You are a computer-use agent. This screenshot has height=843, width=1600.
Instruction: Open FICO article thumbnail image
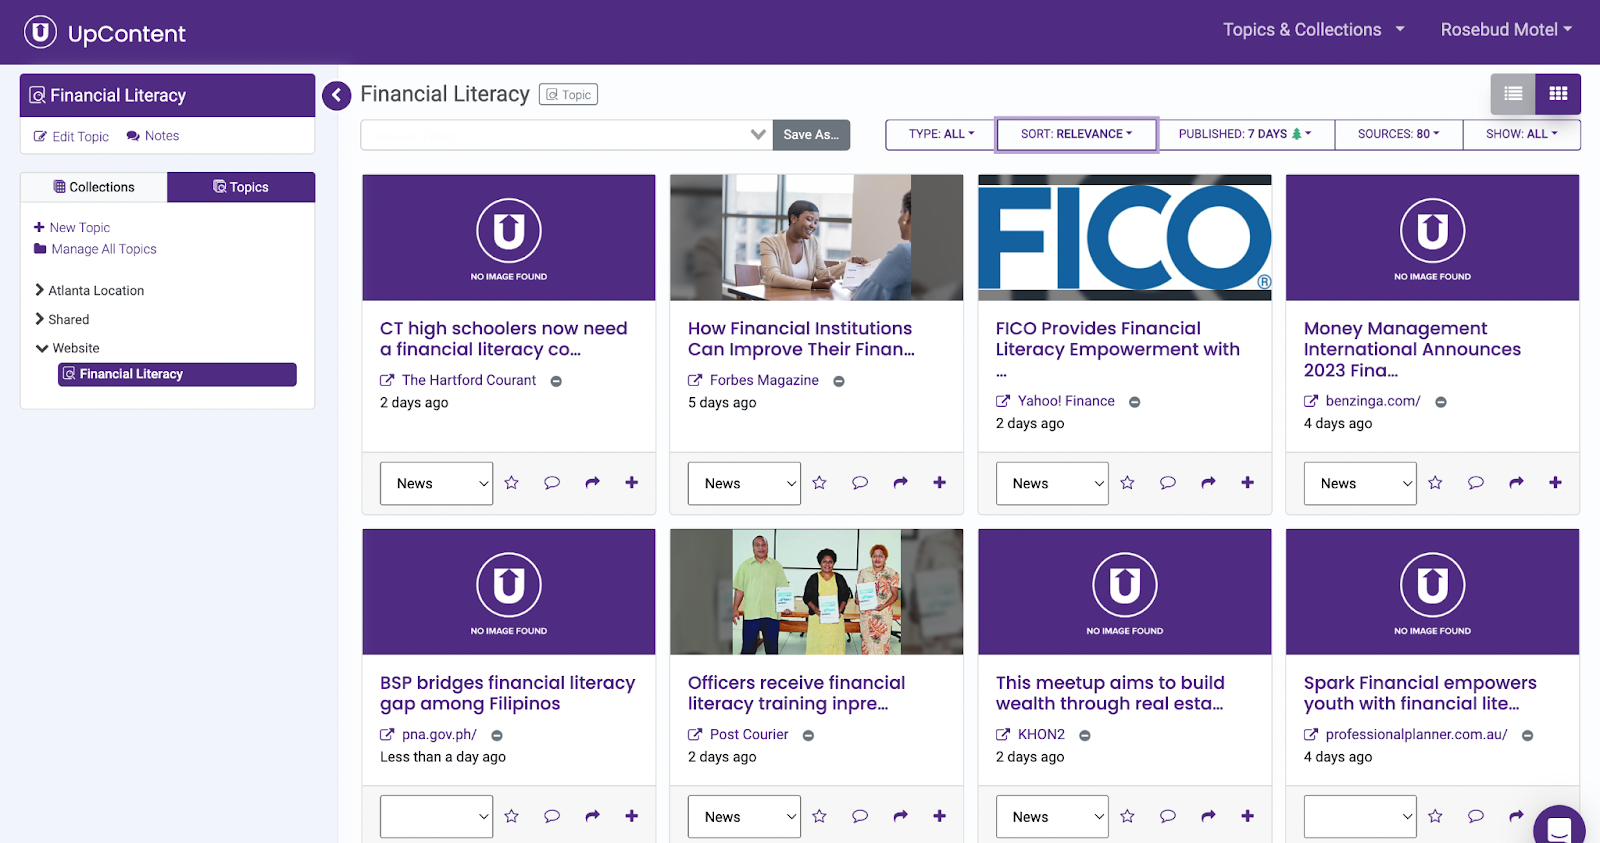click(x=1125, y=238)
